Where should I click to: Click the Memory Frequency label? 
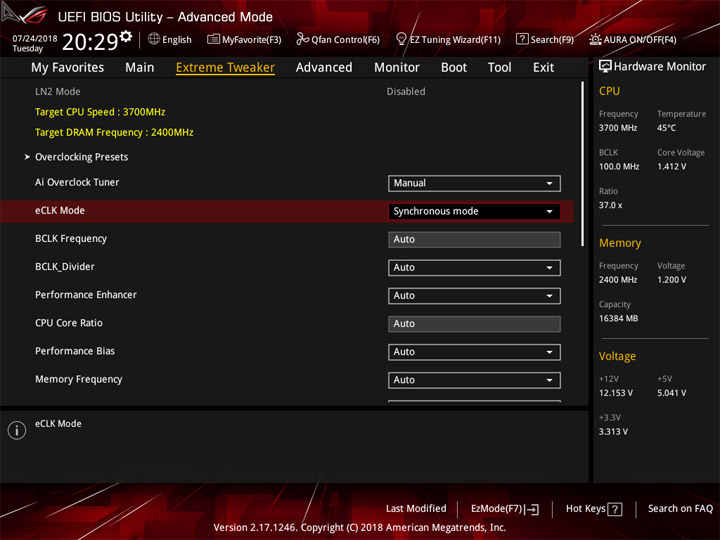tap(79, 379)
